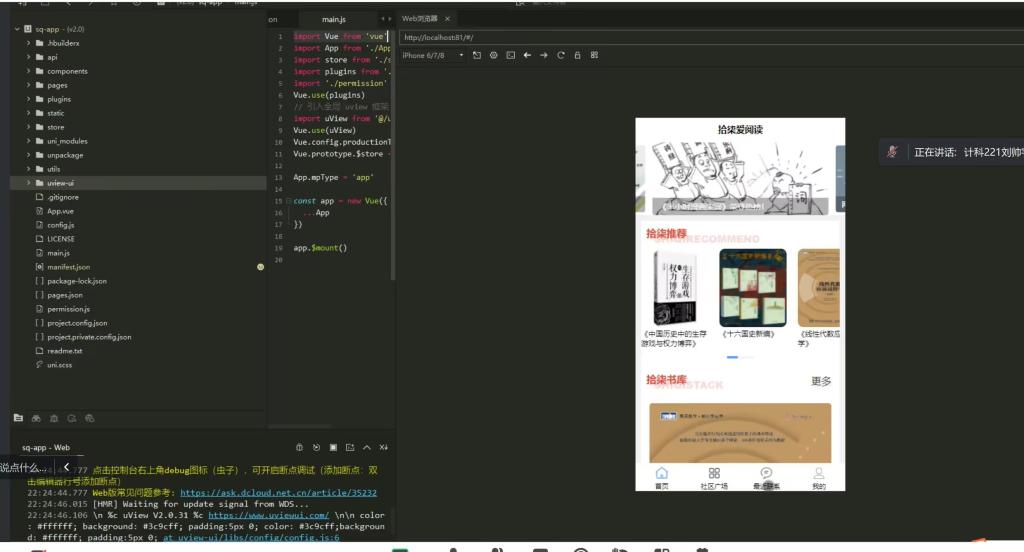The width and height of the screenshot is (1024, 552).
Task: Stop the running sq-app console
Action: click(x=333, y=447)
